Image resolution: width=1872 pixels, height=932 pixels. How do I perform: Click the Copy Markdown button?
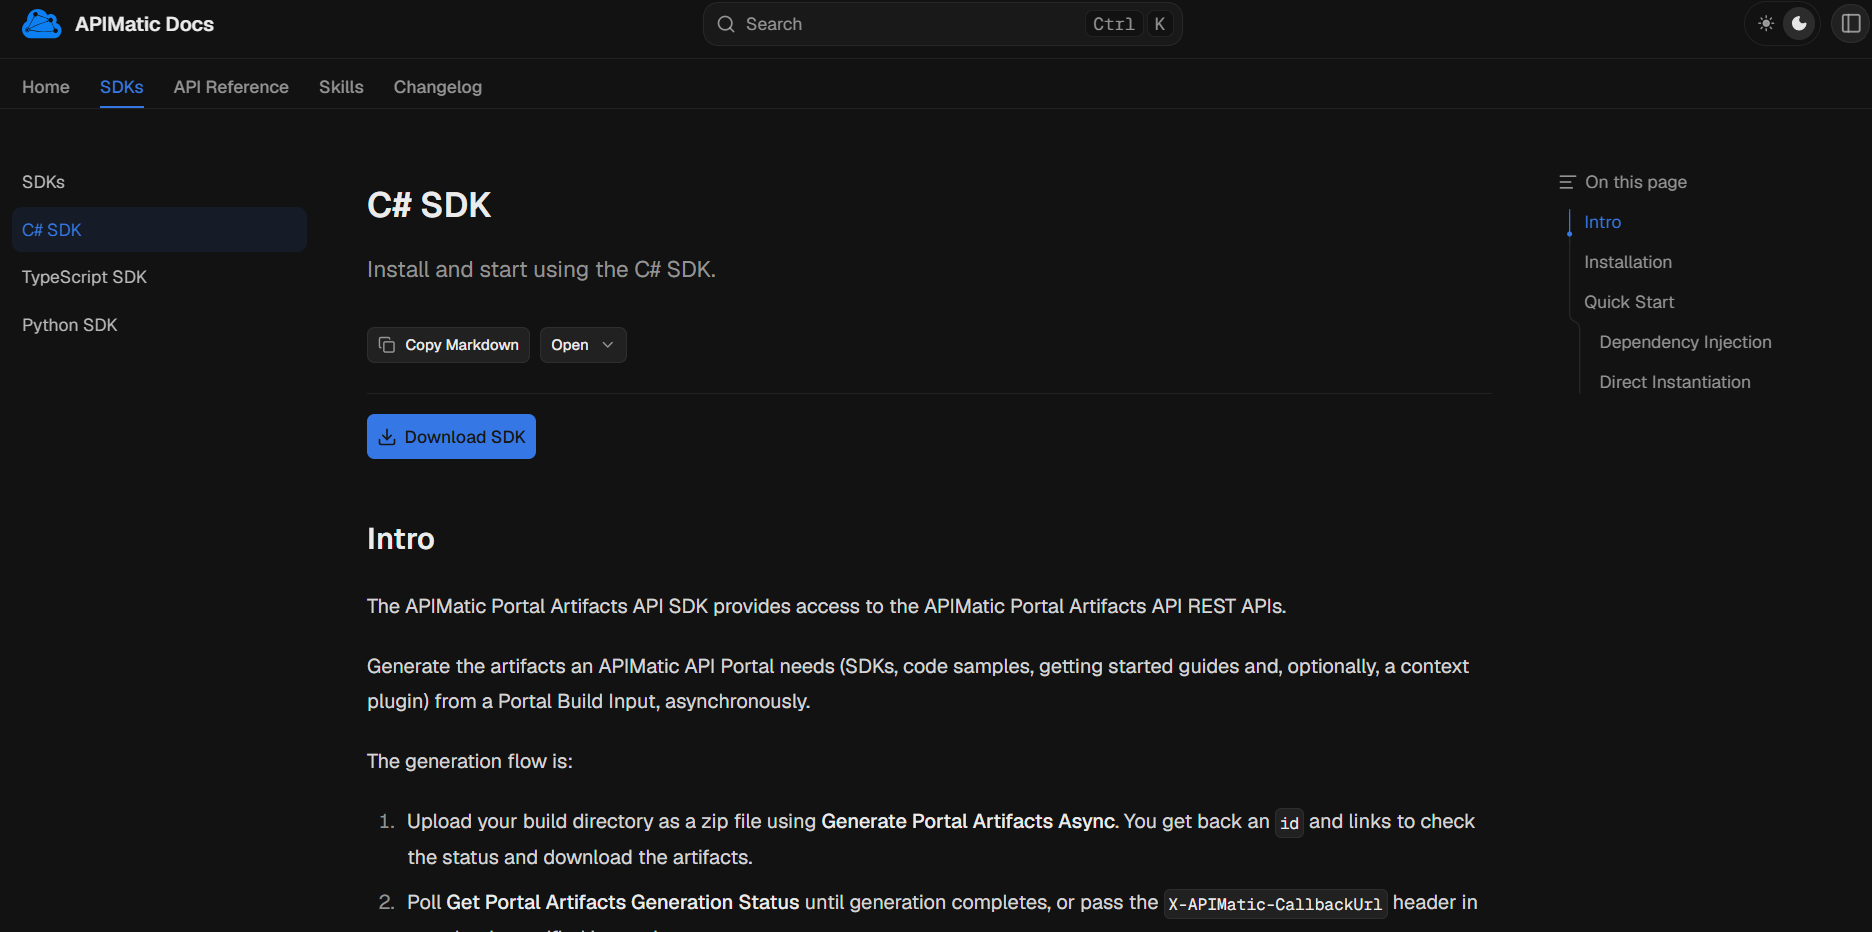(x=448, y=345)
